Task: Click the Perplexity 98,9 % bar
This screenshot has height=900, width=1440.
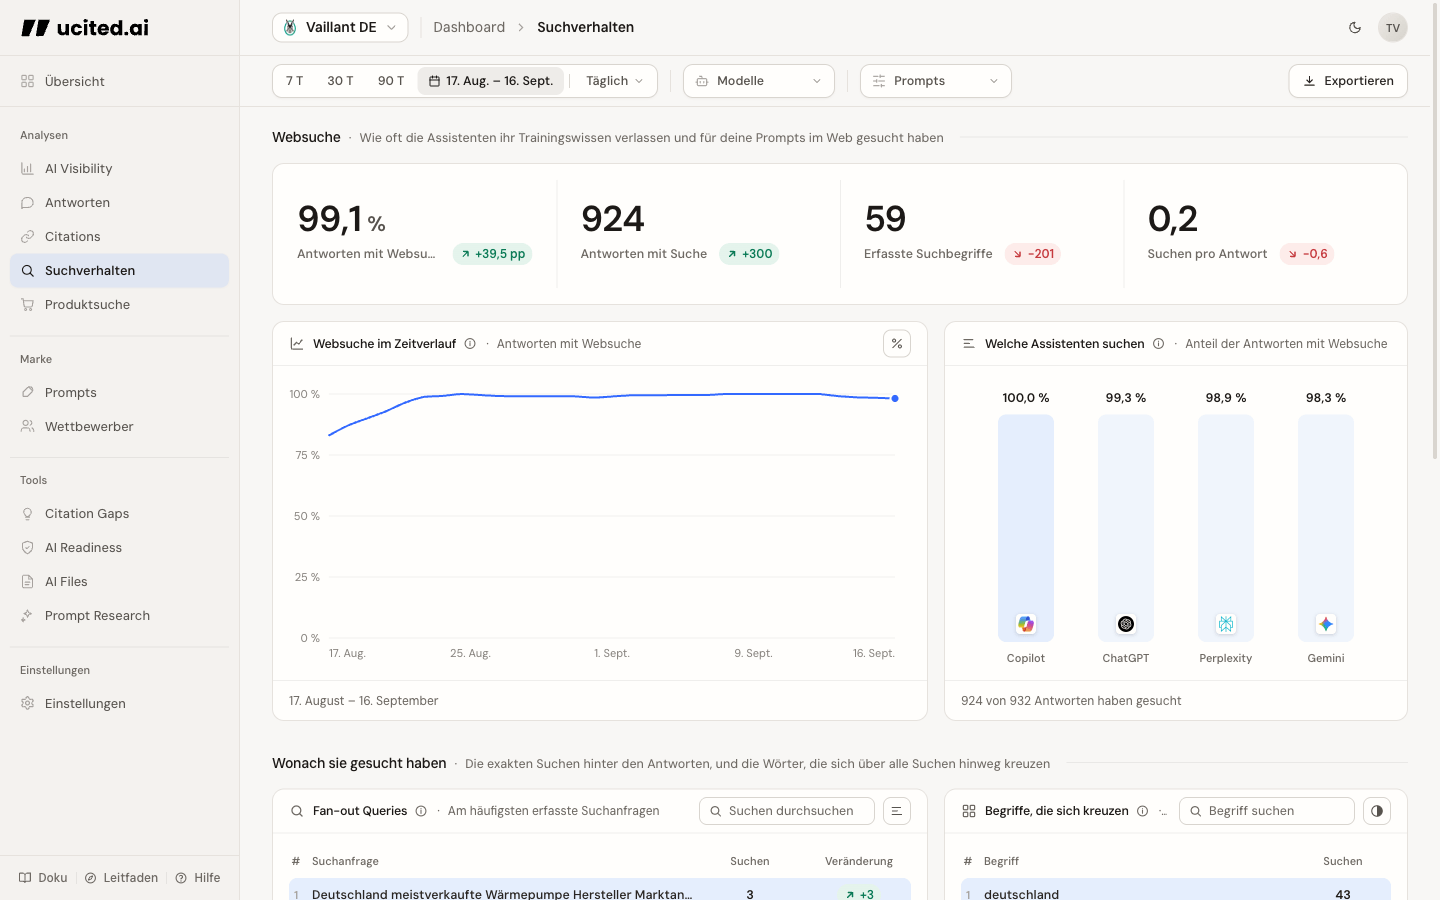Action: 1226,528
